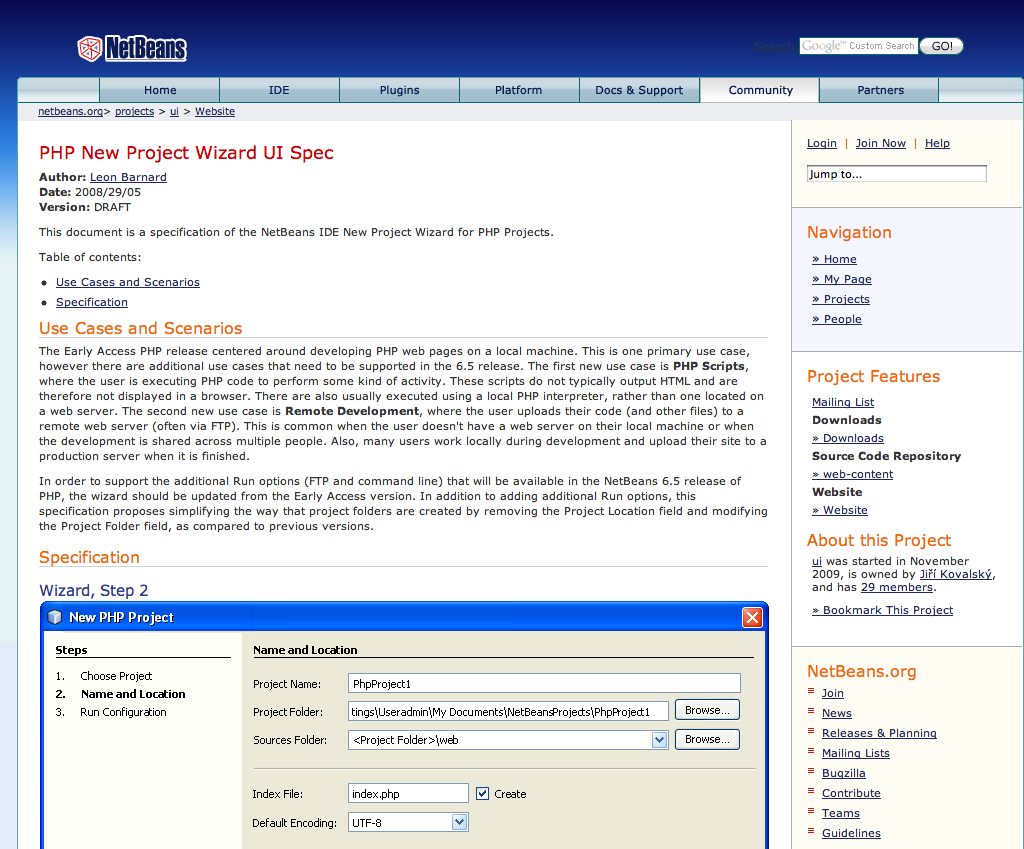Click the » Website link in Project Features
Viewport: 1024px width, 849px height.
click(840, 510)
